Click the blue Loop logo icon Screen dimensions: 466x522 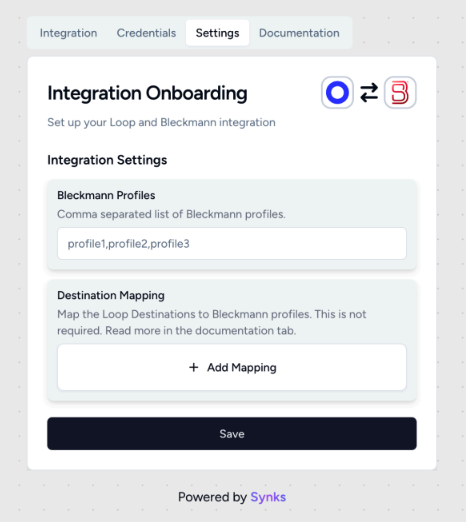click(337, 92)
